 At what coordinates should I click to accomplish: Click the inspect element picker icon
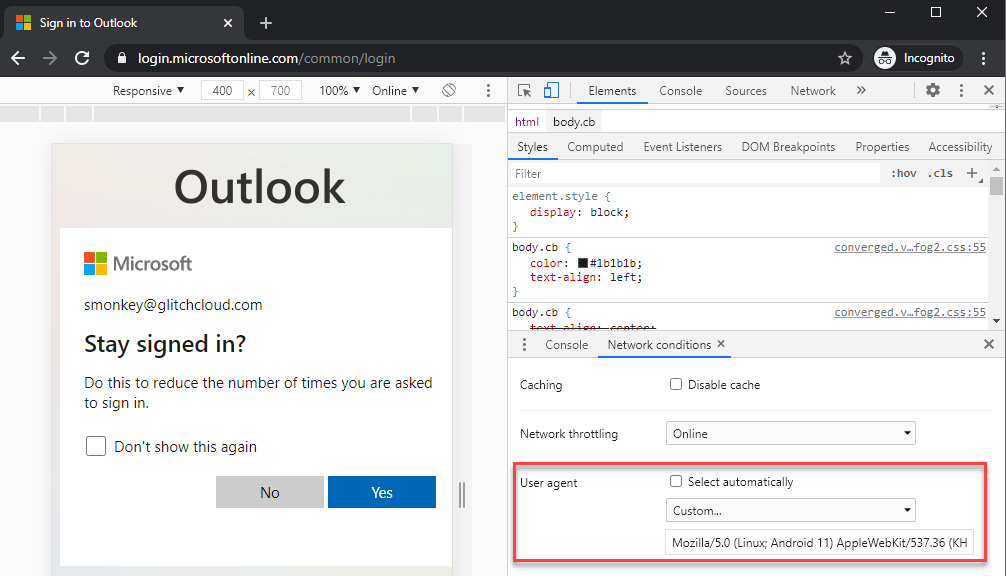click(525, 90)
